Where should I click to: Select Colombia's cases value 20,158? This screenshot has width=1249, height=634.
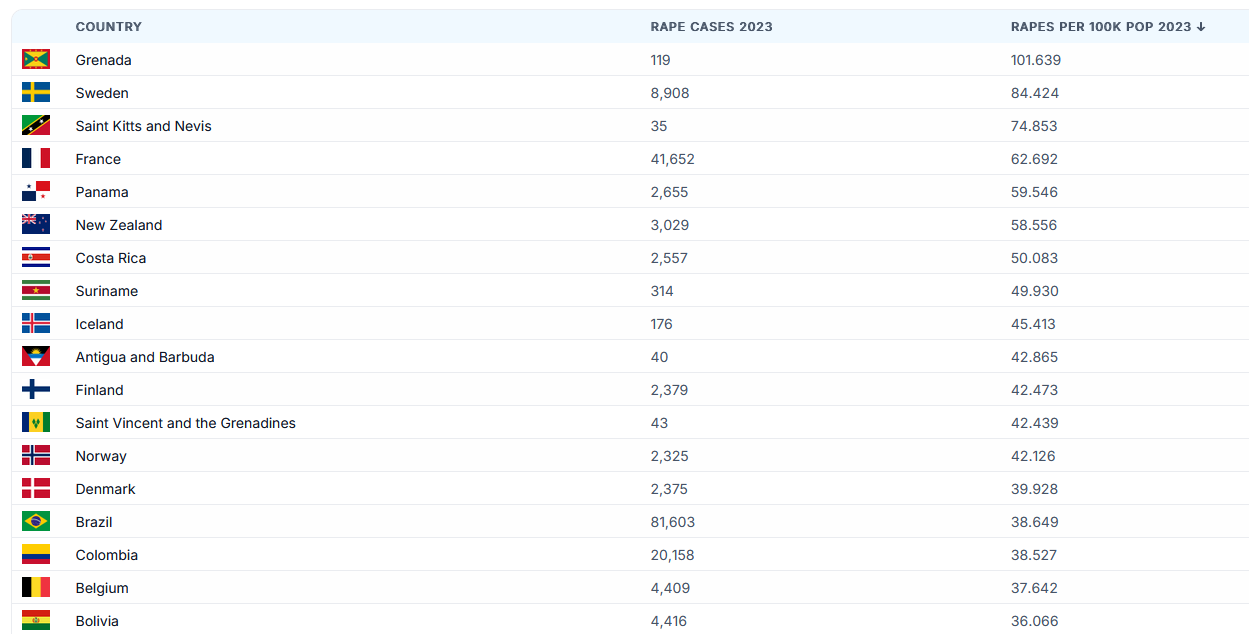673,555
